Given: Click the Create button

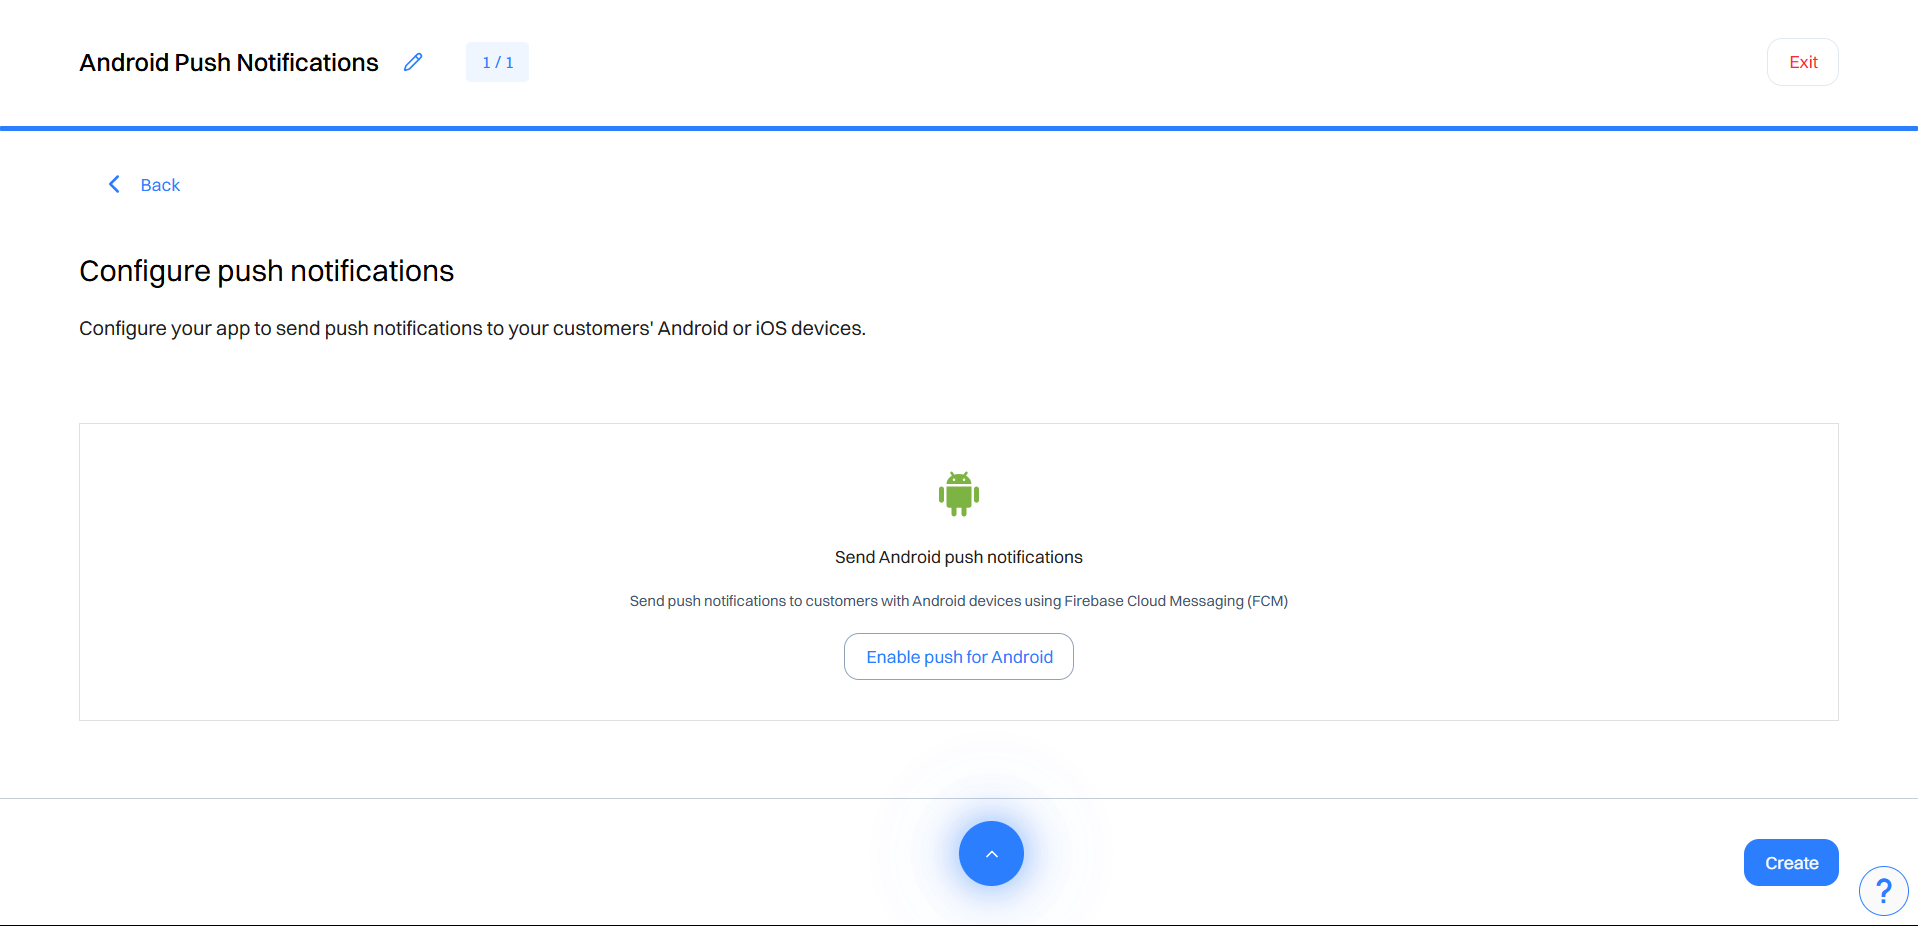Looking at the screenshot, I should click(1791, 863).
